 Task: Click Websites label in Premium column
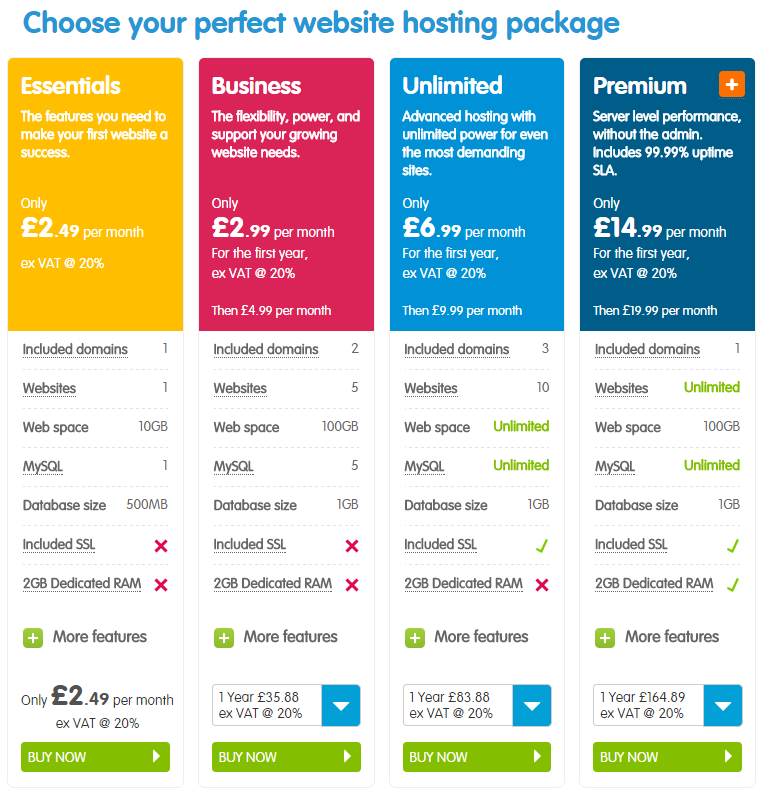[x=621, y=389]
